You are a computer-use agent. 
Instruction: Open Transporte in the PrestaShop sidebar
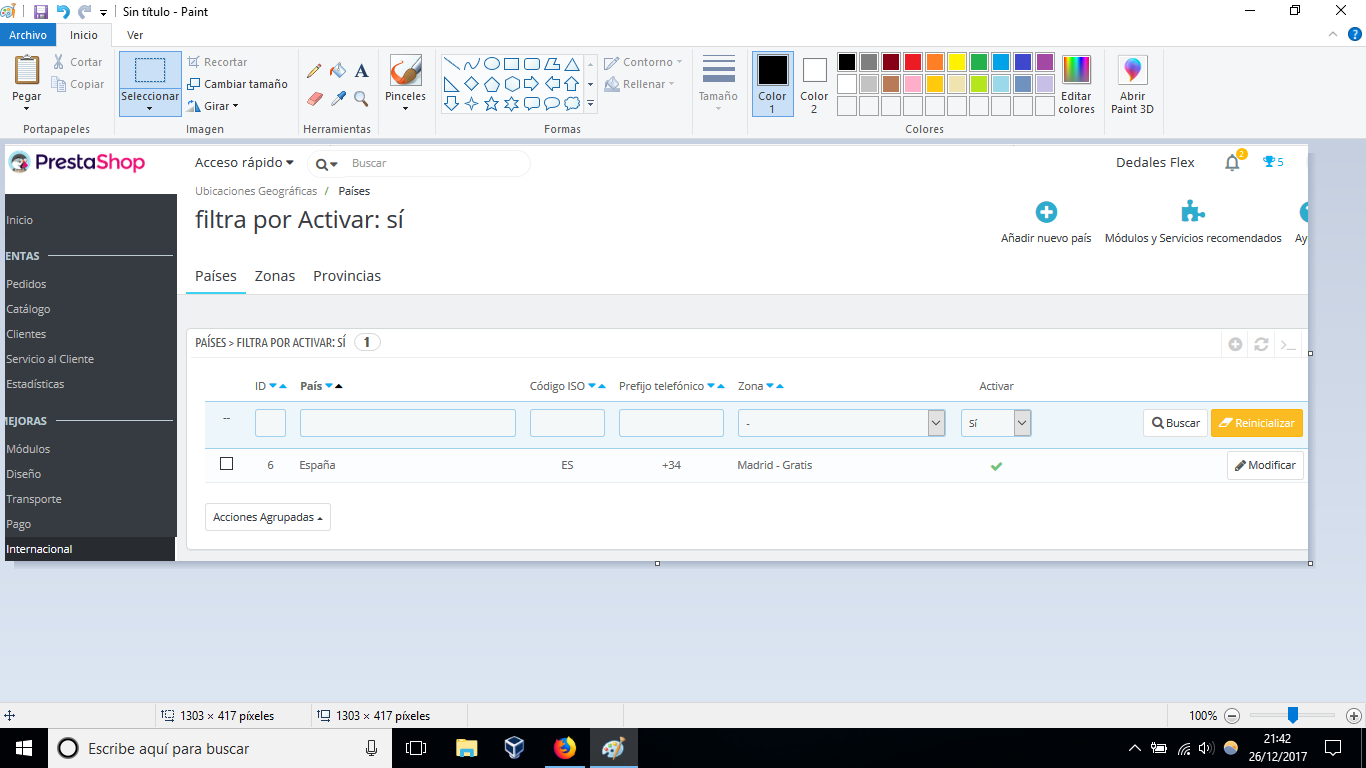click(x=34, y=499)
